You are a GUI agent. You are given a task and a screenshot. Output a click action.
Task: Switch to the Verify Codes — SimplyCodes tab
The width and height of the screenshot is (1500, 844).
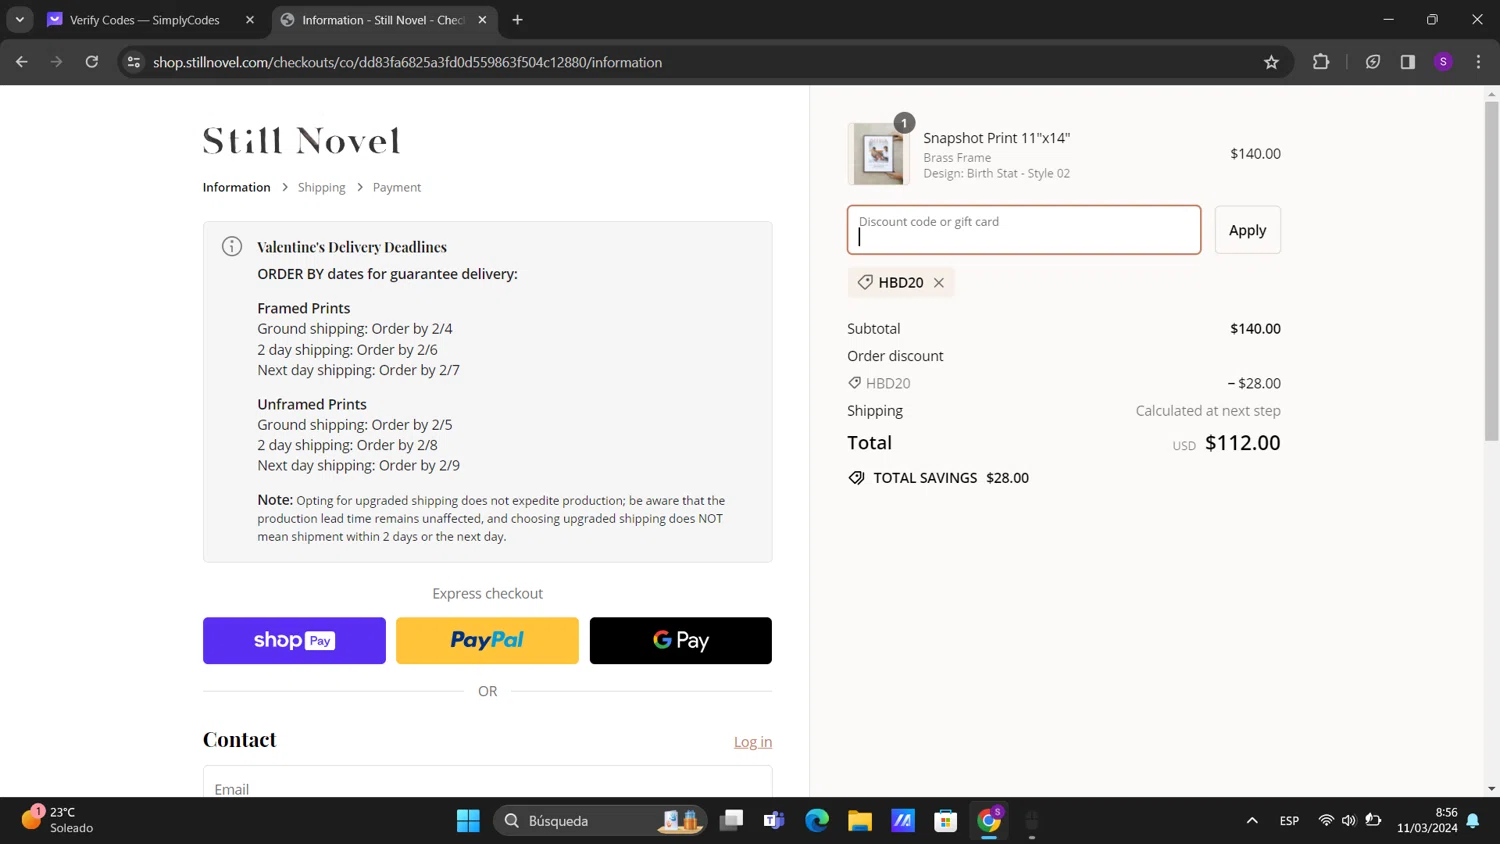tap(150, 20)
